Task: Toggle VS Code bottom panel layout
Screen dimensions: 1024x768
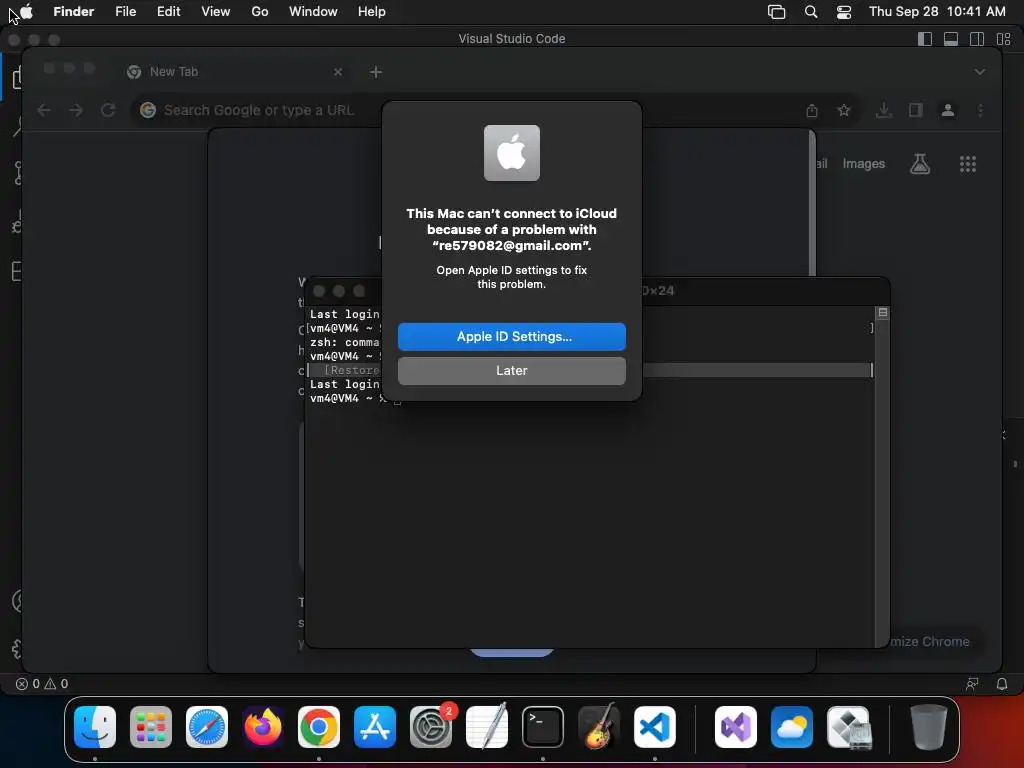Action: click(x=951, y=39)
